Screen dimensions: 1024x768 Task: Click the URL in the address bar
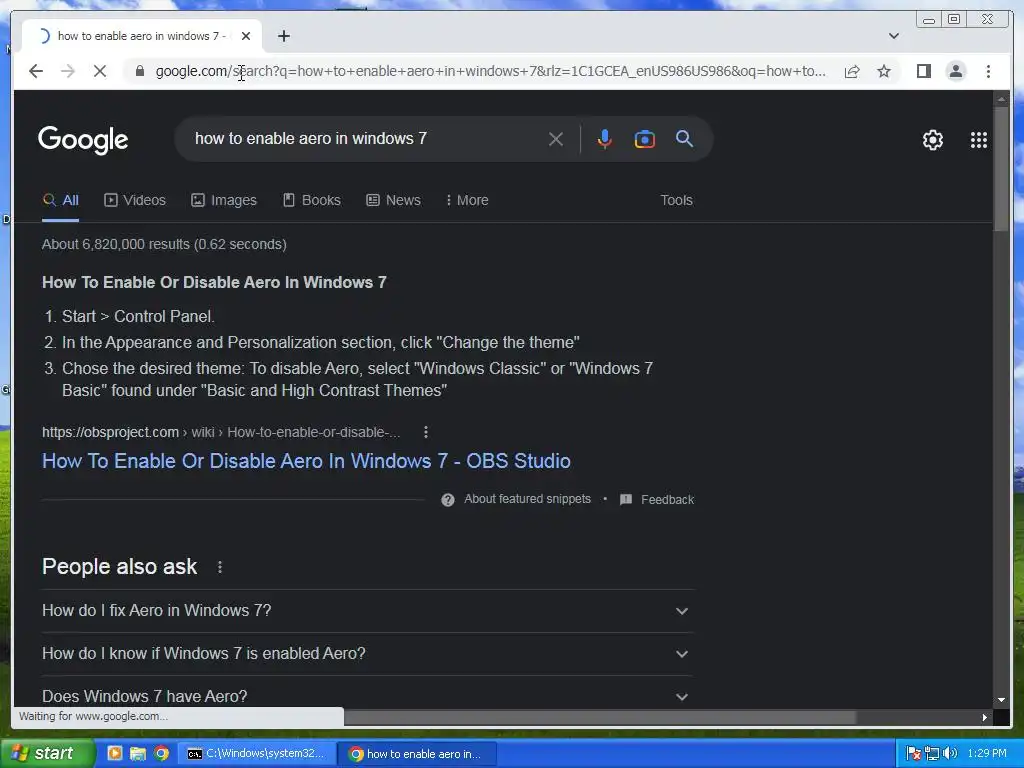click(490, 71)
